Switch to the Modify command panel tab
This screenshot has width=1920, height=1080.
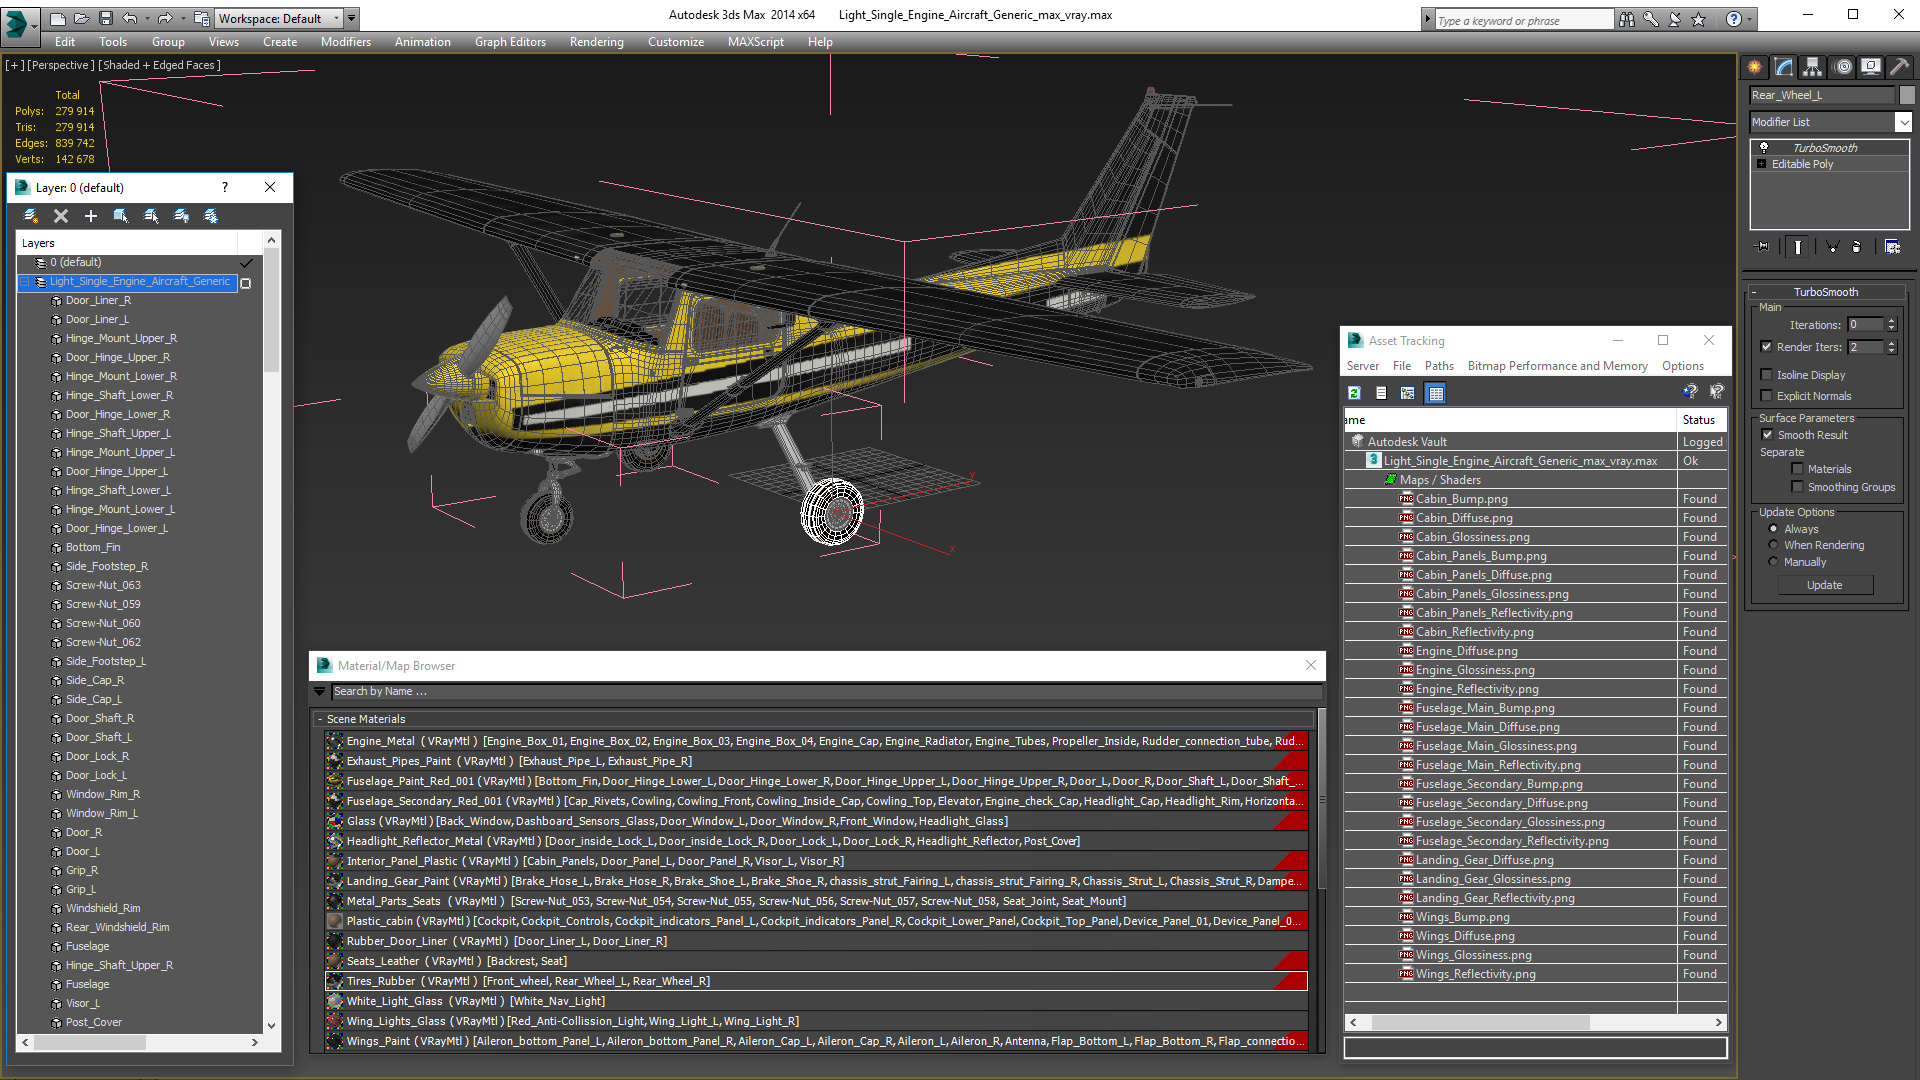coord(1784,67)
